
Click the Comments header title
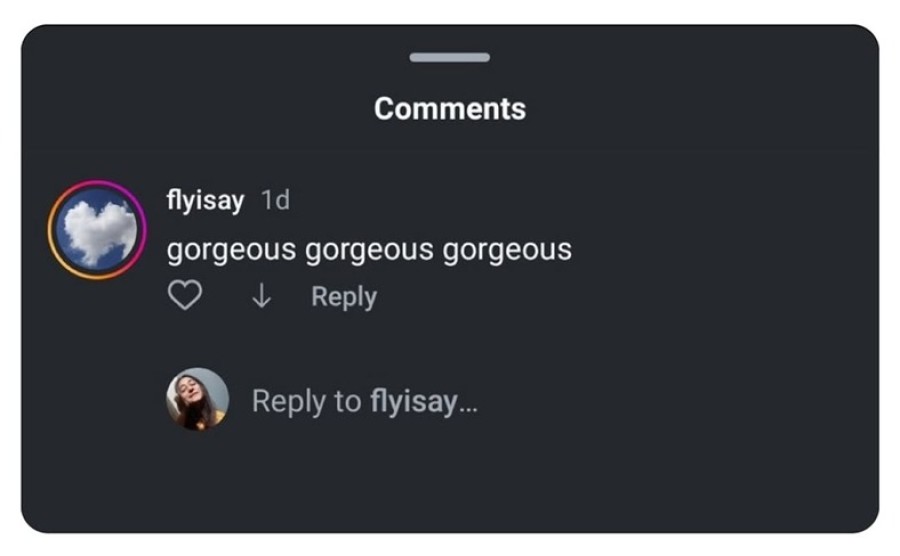(x=450, y=108)
